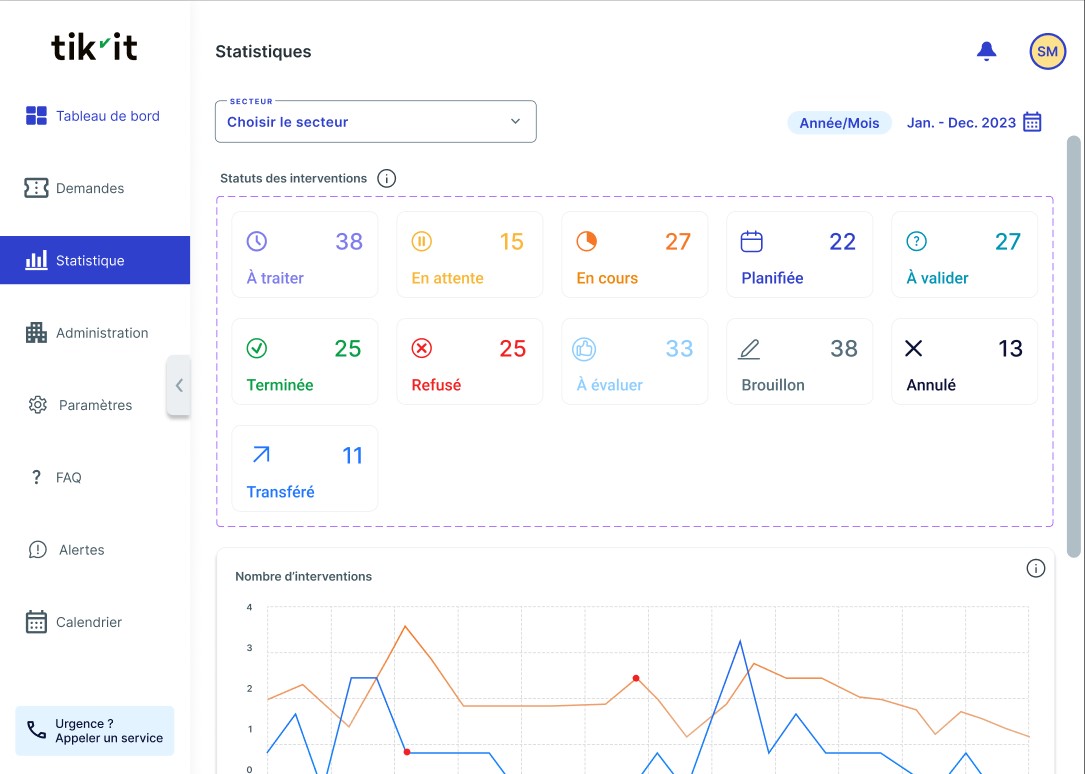Click info icon next to Statuts des interventions

click(387, 179)
